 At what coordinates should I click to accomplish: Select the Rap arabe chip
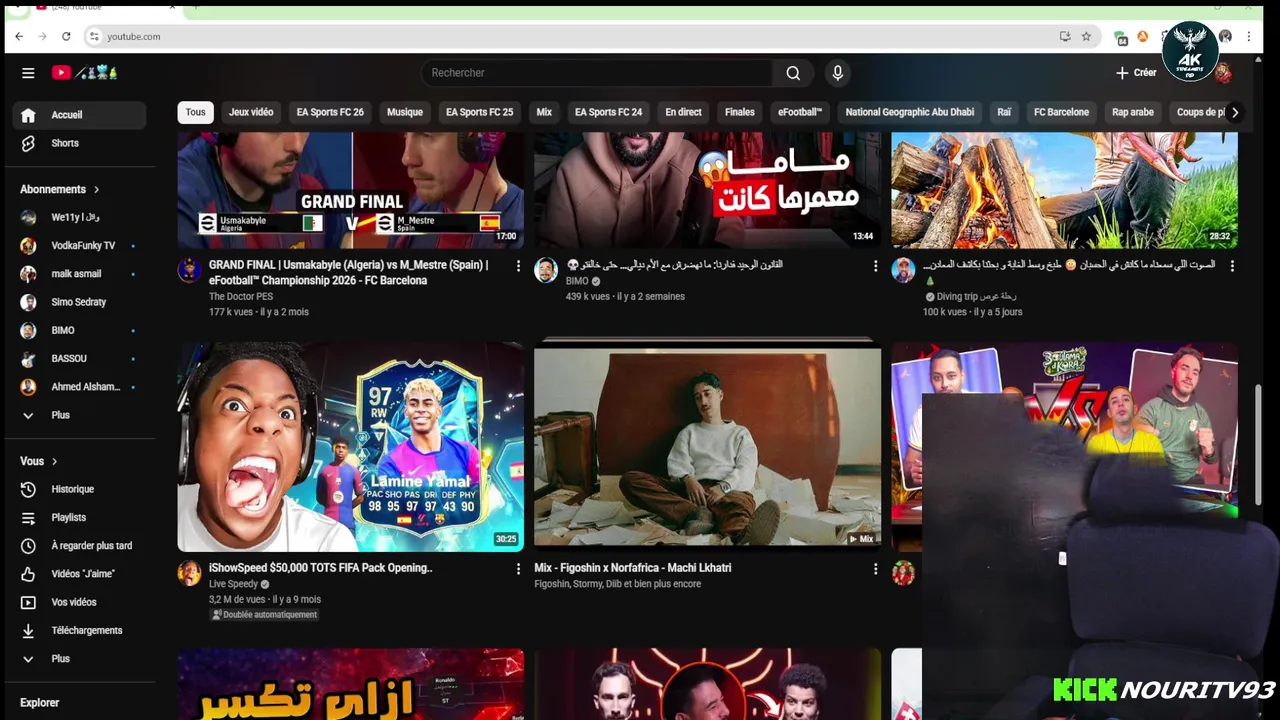[1133, 112]
